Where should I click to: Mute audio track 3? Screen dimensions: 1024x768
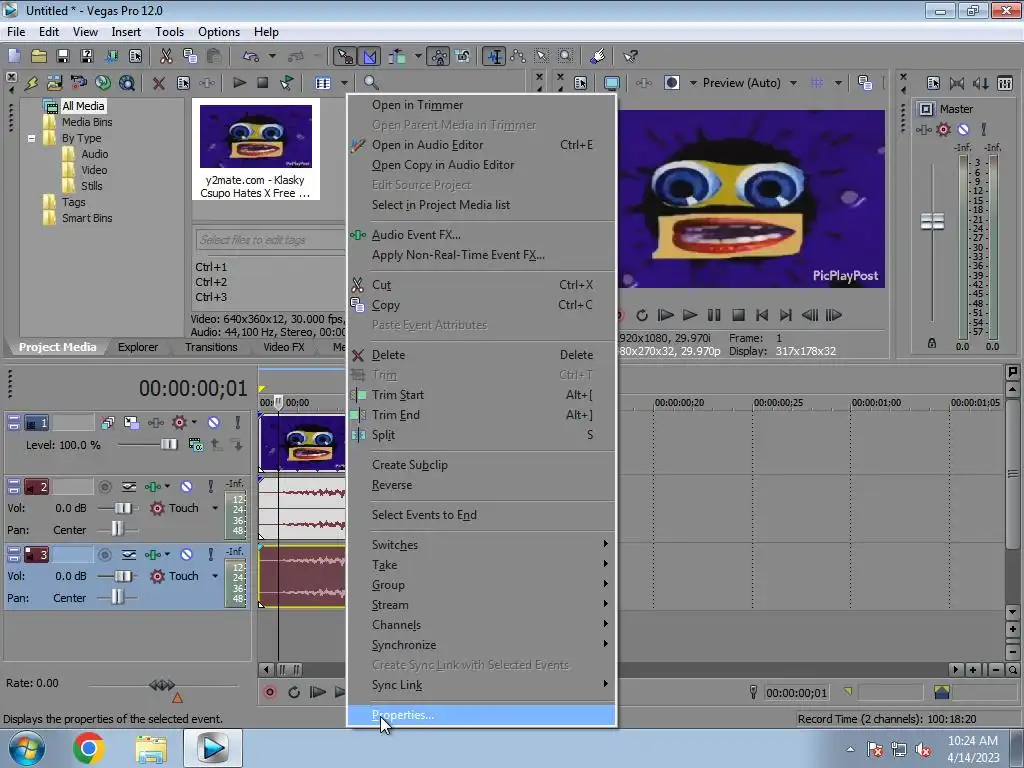tap(187, 554)
